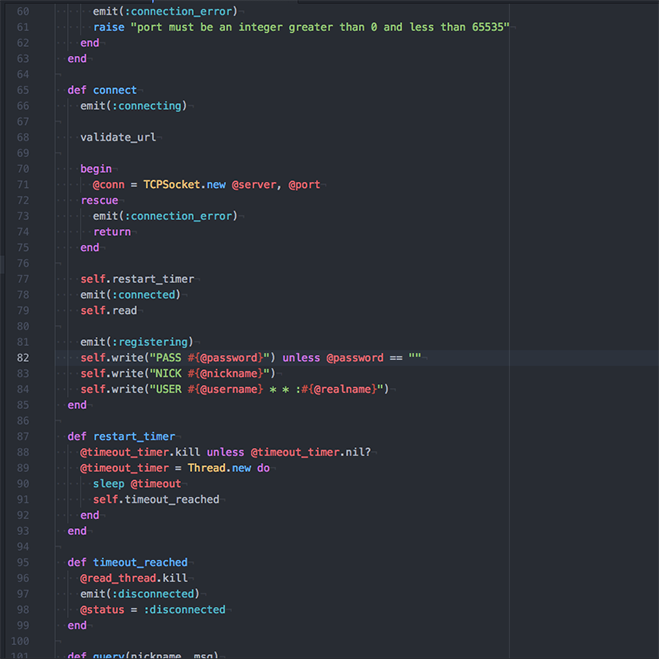Click '@status' on line 98
This screenshot has height=659, width=659.
pyautogui.click(x=102, y=610)
